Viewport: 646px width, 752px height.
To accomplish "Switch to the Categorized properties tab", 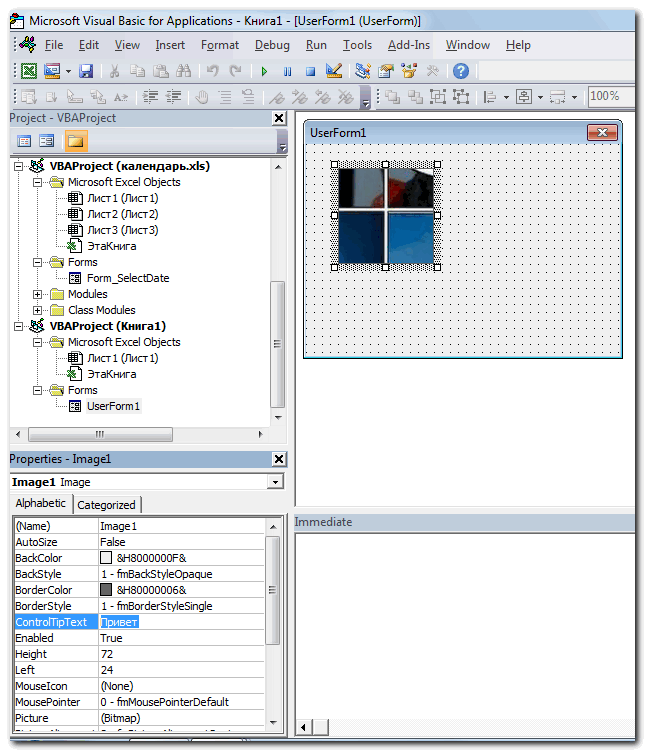I will pyautogui.click(x=108, y=505).
